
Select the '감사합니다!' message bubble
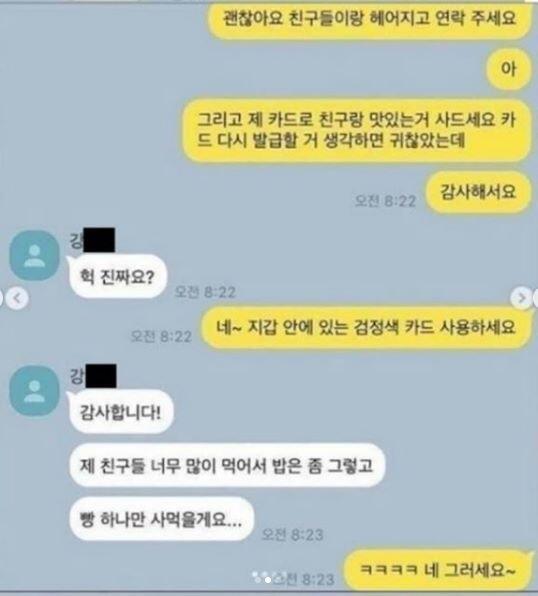[x=121, y=412]
